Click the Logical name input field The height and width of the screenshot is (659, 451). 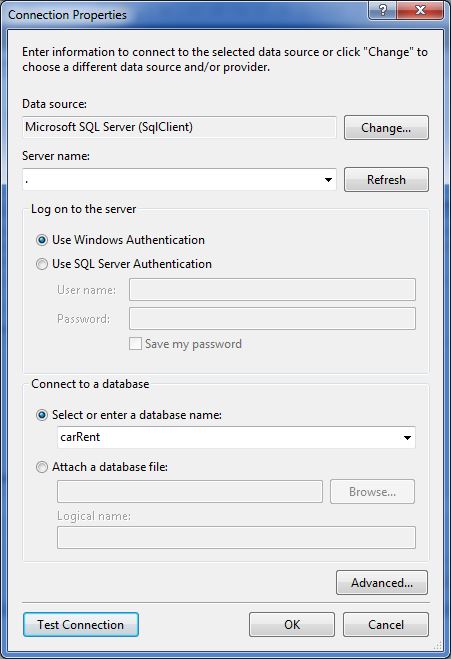click(x=236, y=538)
